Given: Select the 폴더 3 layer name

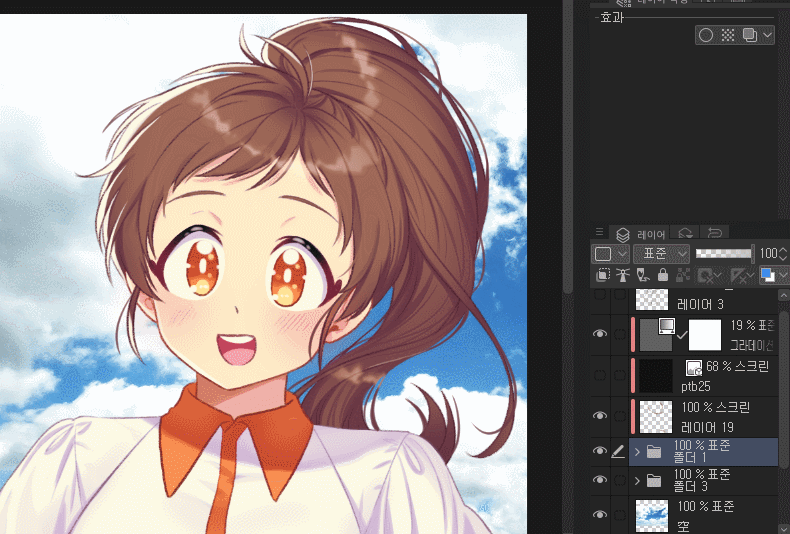Looking at the screenshot, I should coord(691,487).
